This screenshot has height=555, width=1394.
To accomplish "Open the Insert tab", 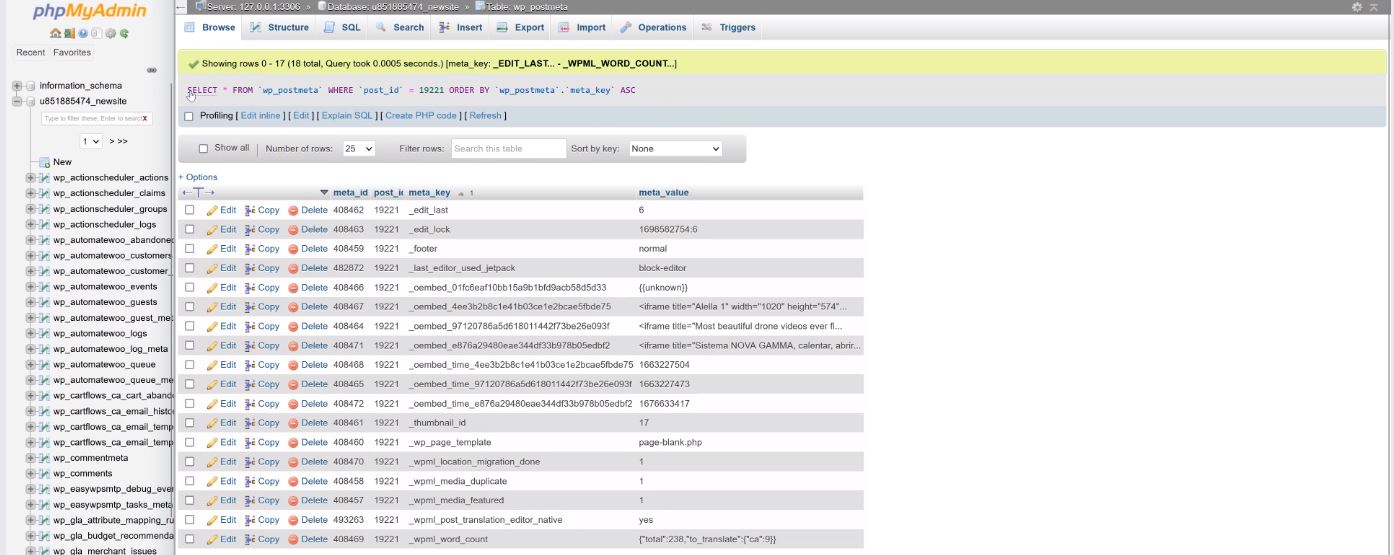I will click(x=461, y=27).
